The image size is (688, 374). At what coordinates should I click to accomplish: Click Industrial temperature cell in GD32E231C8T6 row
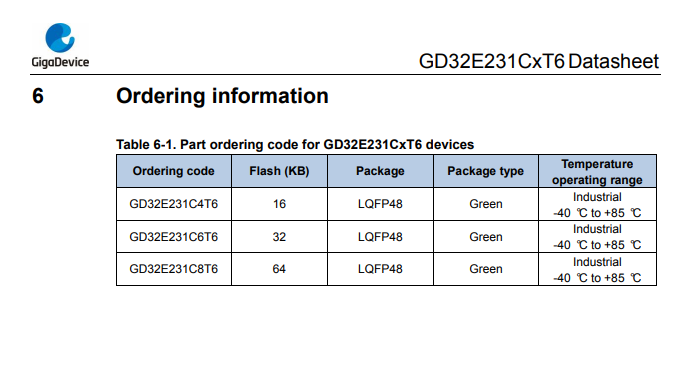click(597, 270)
